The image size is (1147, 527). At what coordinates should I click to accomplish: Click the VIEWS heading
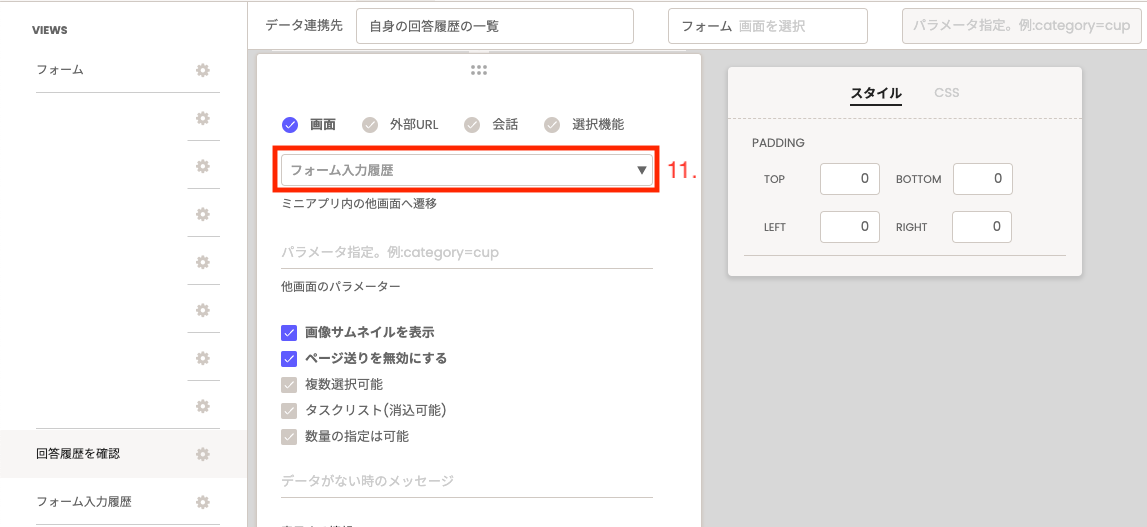(x=50, y=30)
